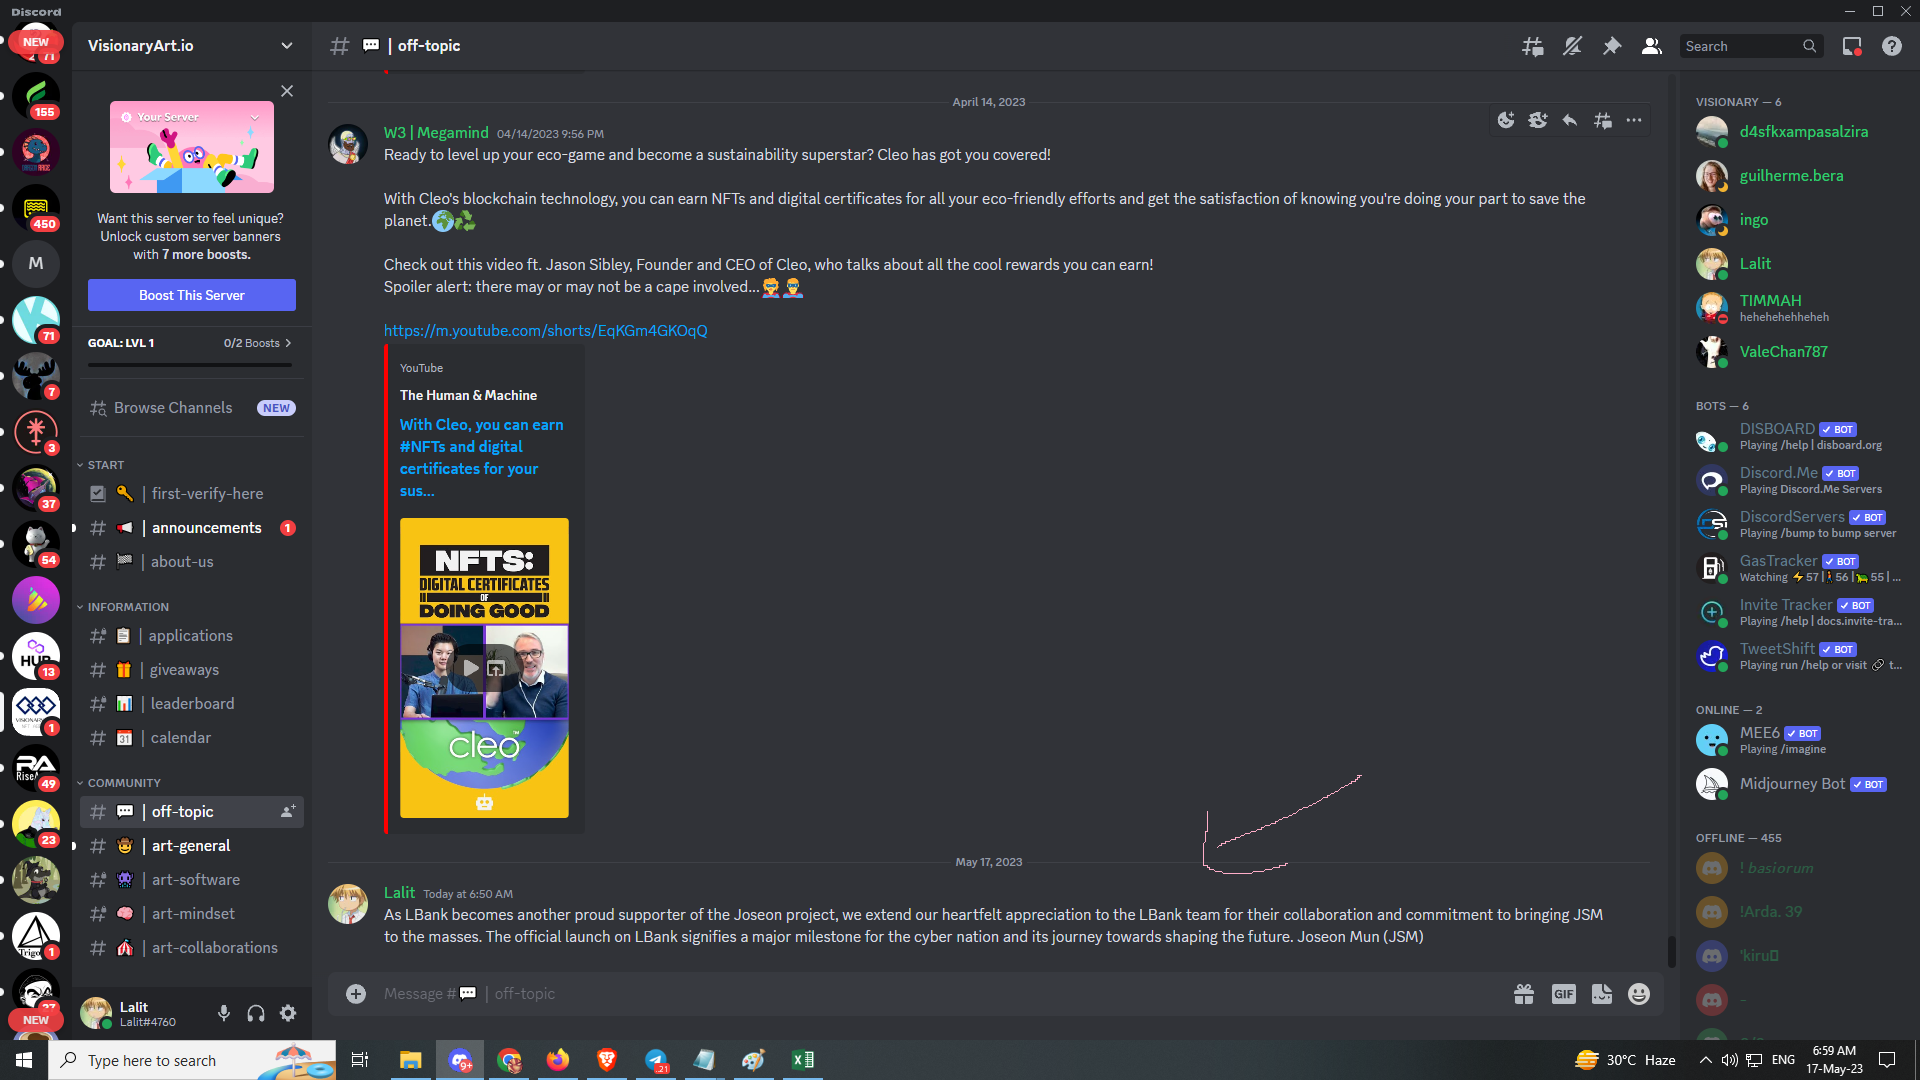The width and height of the screenshot is (1920, 1080).
Task: Open Telegram from taskbar
Action: [x=655, y=1060]
